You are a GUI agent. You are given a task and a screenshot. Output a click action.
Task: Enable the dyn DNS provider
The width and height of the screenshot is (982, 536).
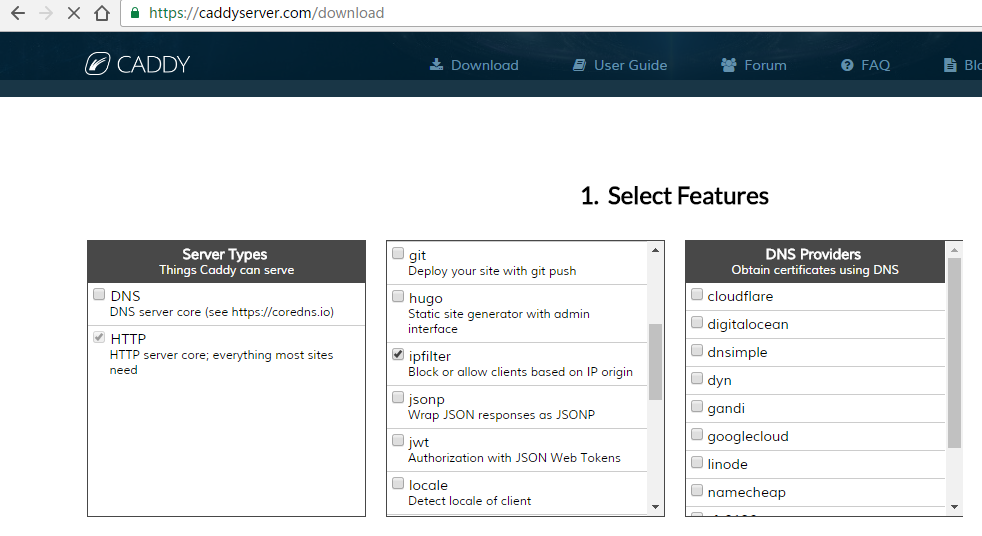(x=696, y=378)
